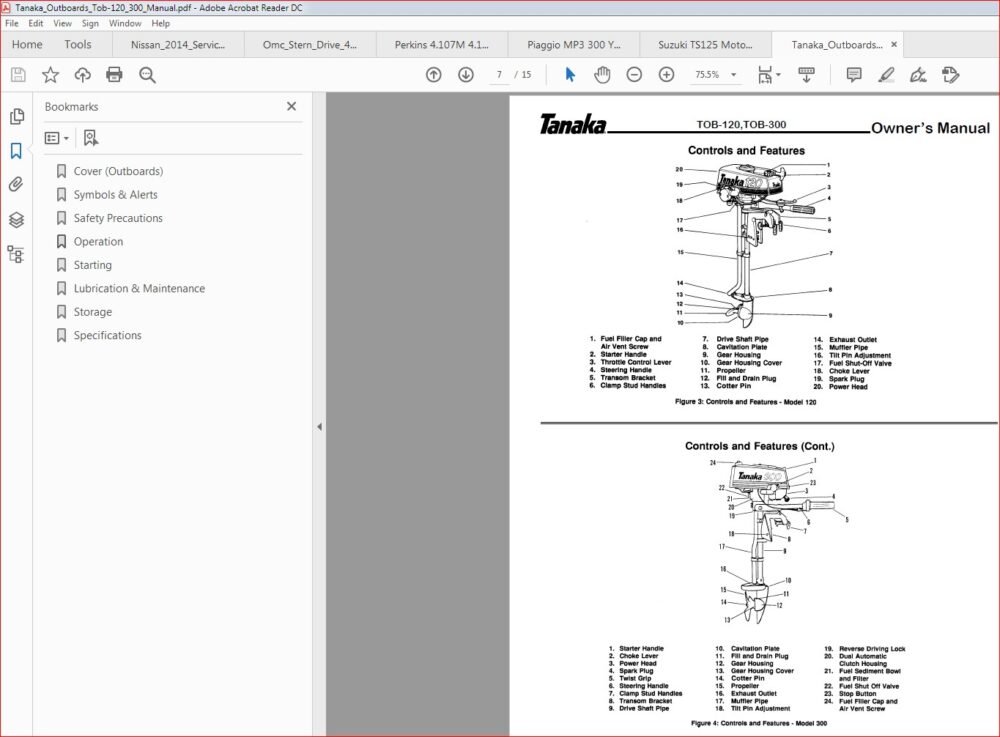
Task: Zoom out with the minus button
Action: 634,75
